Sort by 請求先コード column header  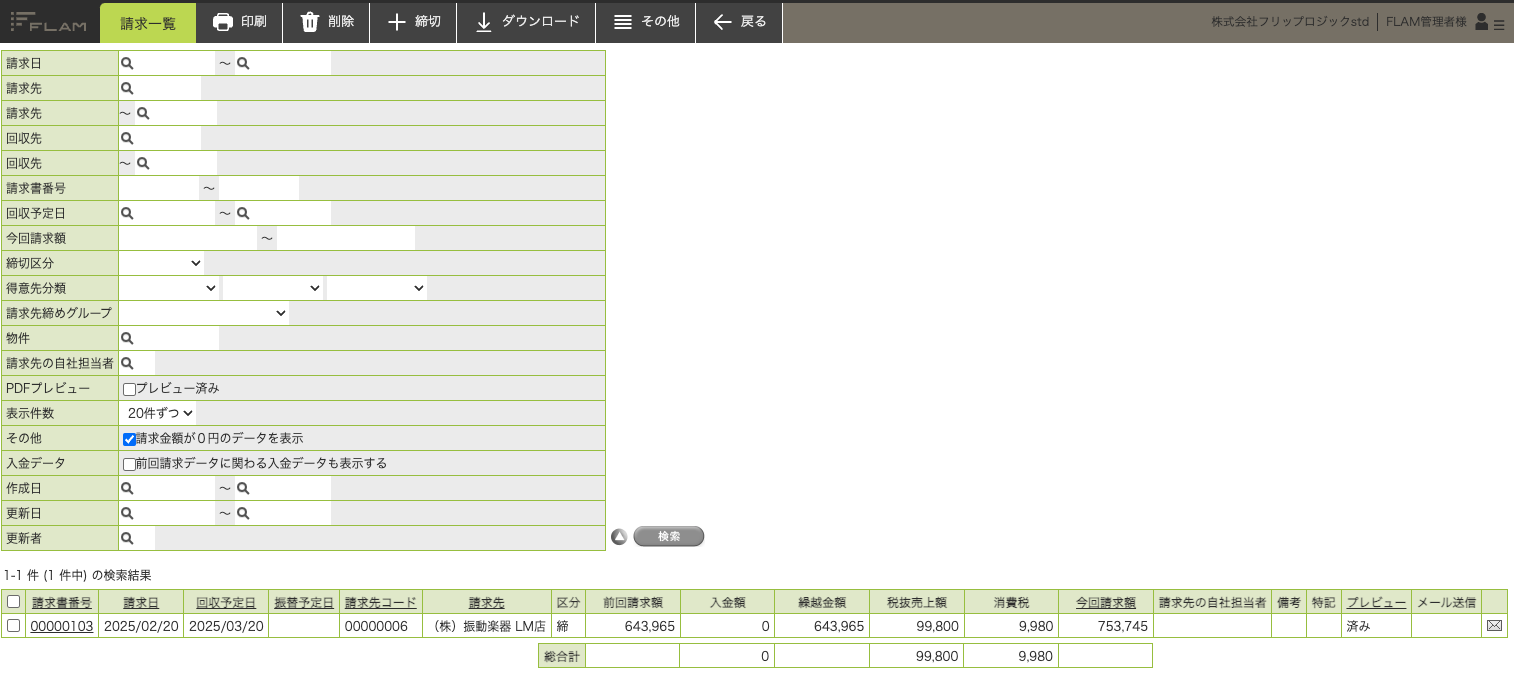381,603
